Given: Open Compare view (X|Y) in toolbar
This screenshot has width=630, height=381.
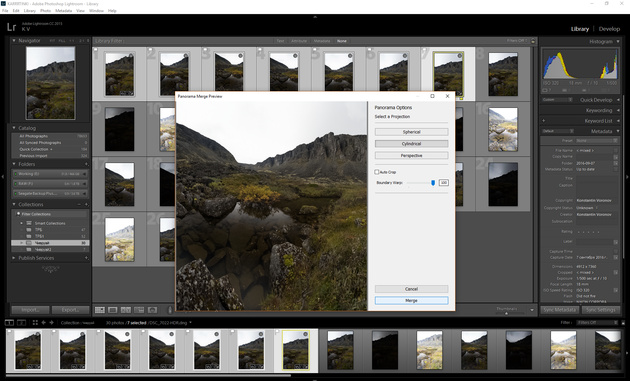Looking at the screenshot, I should [126, 310].
